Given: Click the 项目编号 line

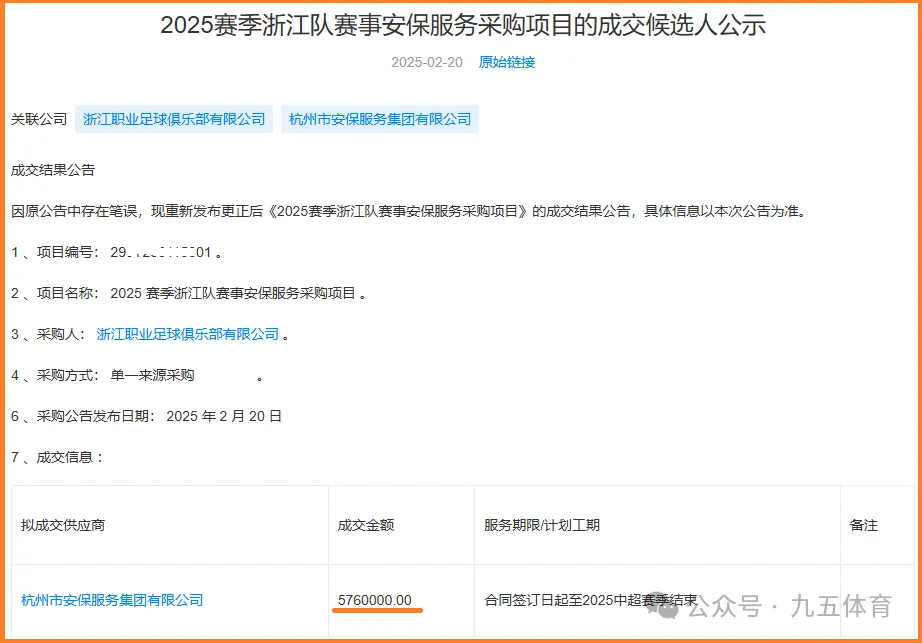Looking at the screenshot, I should click(x=116, y=253).
